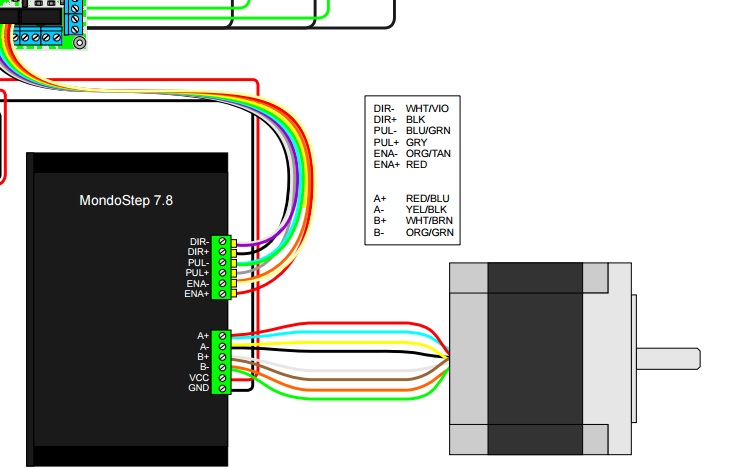Click the blue terminal block at top-left
This screenshot has width=732, height=469.
click(x=40, y=37)
